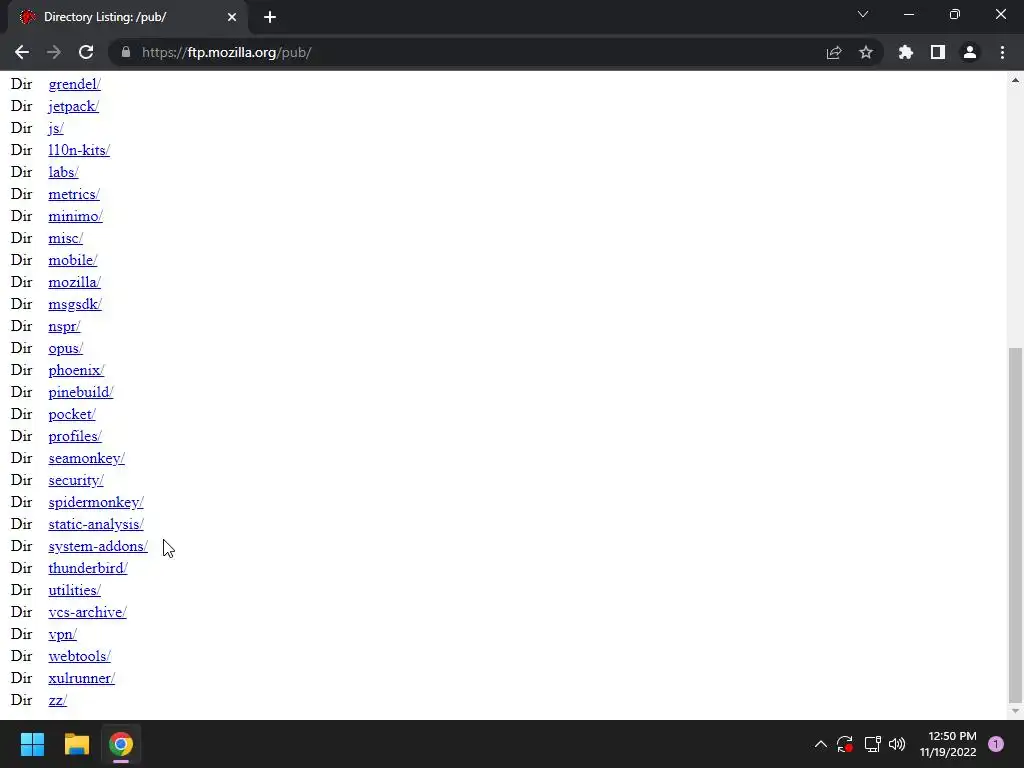1024x768 pixels.
Task: Close the Directory Listing tab
Action: pyautogui.click(x=232, y=17)
